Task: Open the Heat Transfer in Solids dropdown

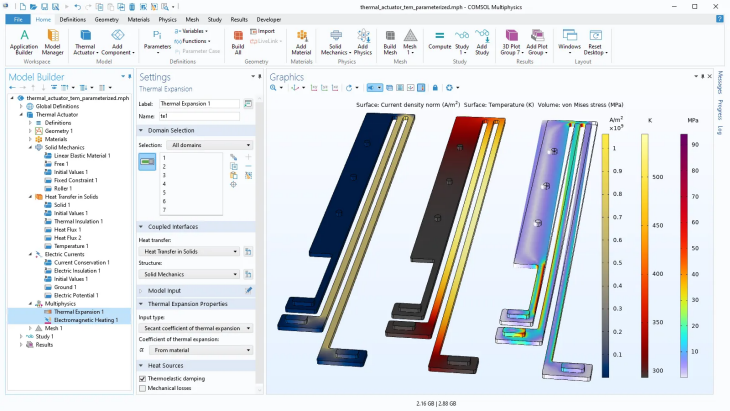Action: click(x=189, y=251)
